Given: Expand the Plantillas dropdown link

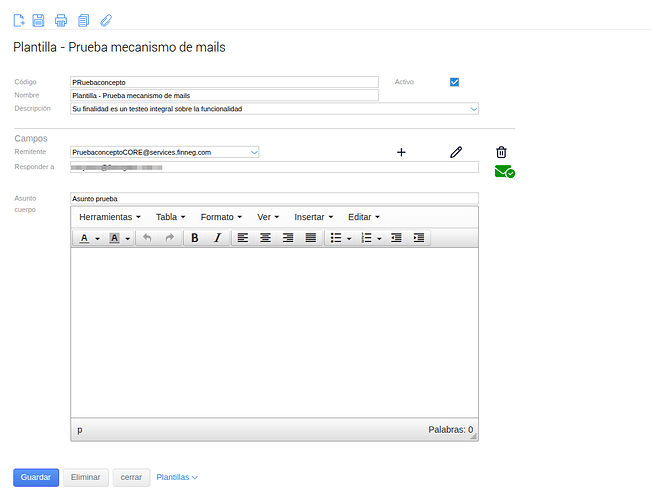Looking at the screenshot, I should pyautogui.click(x=177, y=478).
